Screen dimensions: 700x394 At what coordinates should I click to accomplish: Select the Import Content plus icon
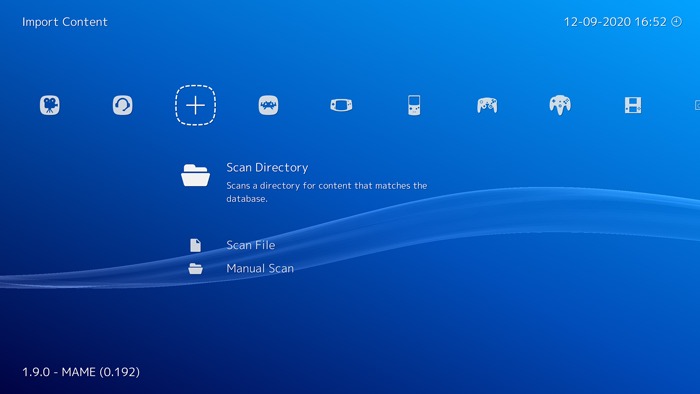(x=196, y=105)
